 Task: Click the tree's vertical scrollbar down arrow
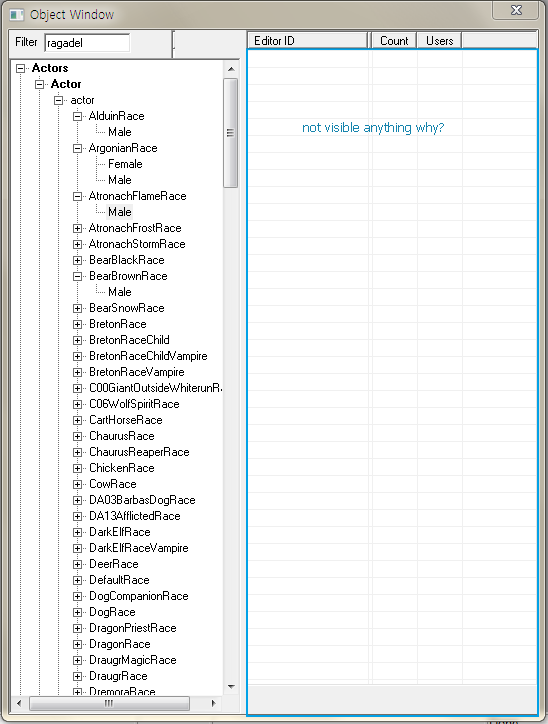(x=231, y=687)
